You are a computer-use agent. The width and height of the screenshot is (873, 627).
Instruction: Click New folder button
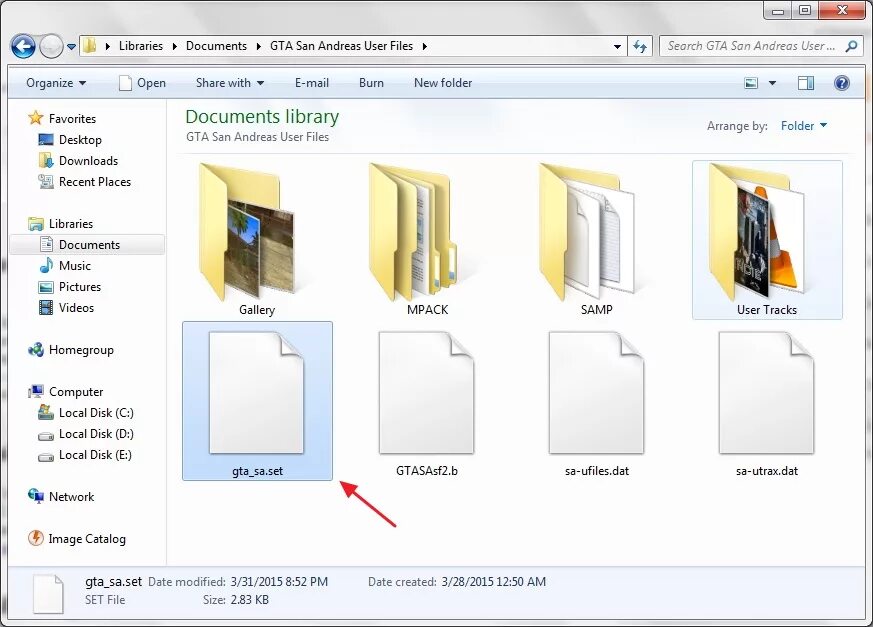pyautogui.click(x=443, y=83)
